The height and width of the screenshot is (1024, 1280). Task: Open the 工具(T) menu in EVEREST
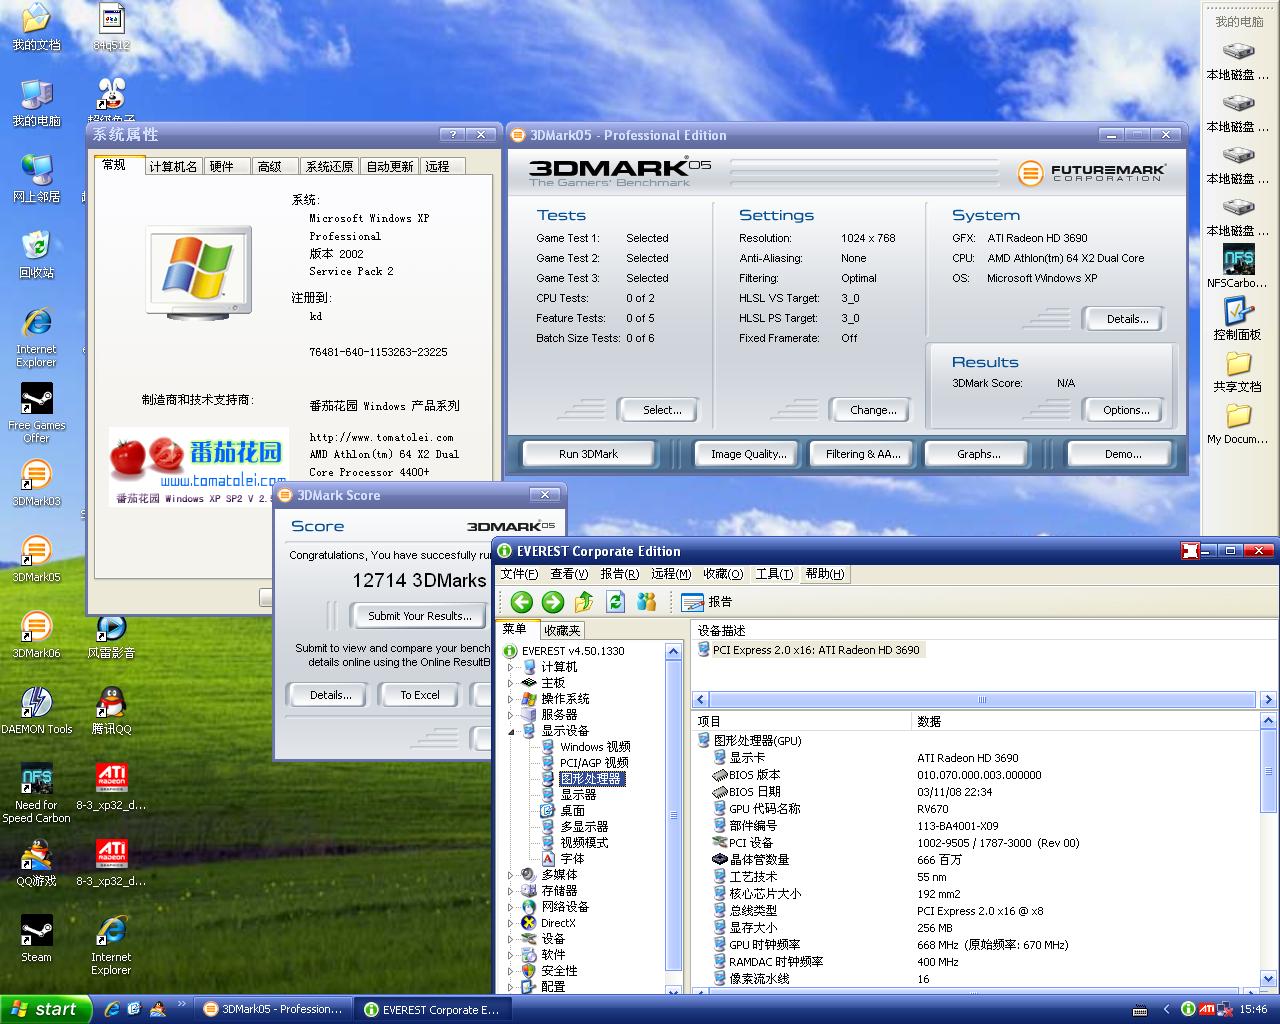[773, 574]
